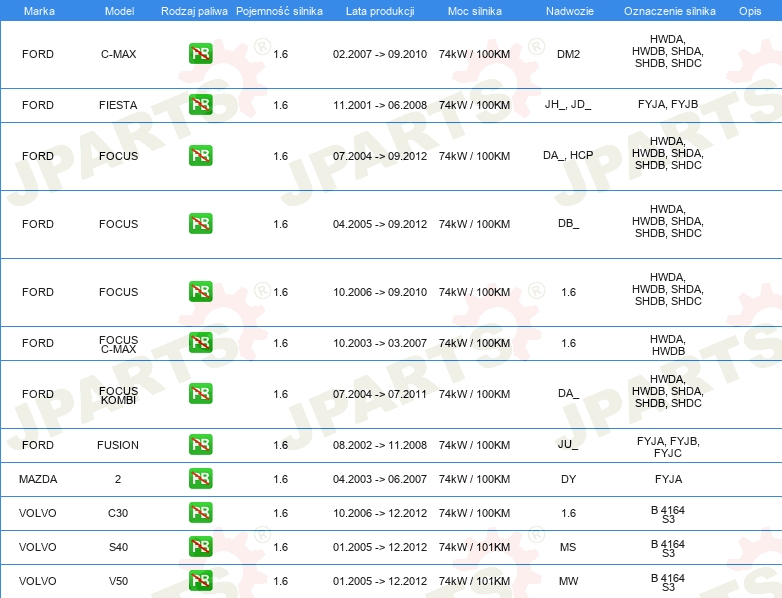The width and height of the screenshot is (782, 598).
Task: Click the petrol fuel icon in the VOLVO S40 row
Action: 200,547
